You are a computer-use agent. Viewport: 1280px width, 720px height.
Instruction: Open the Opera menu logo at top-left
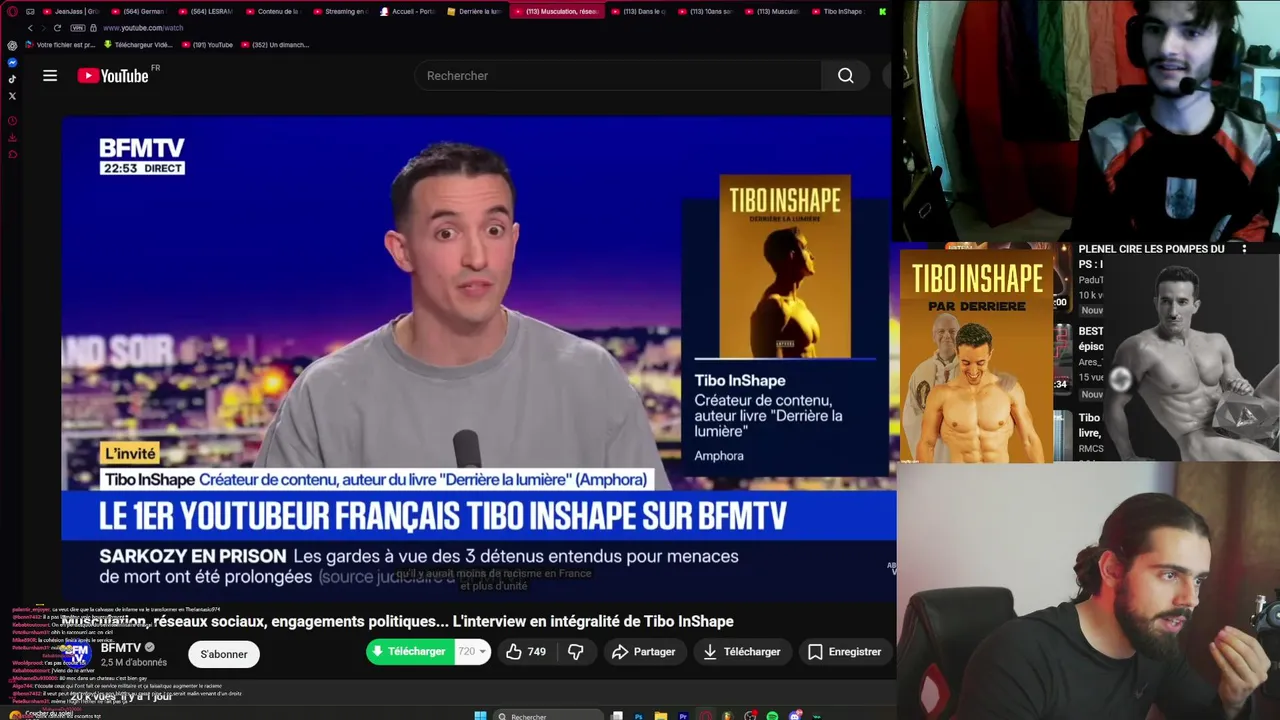pos(12,11)
